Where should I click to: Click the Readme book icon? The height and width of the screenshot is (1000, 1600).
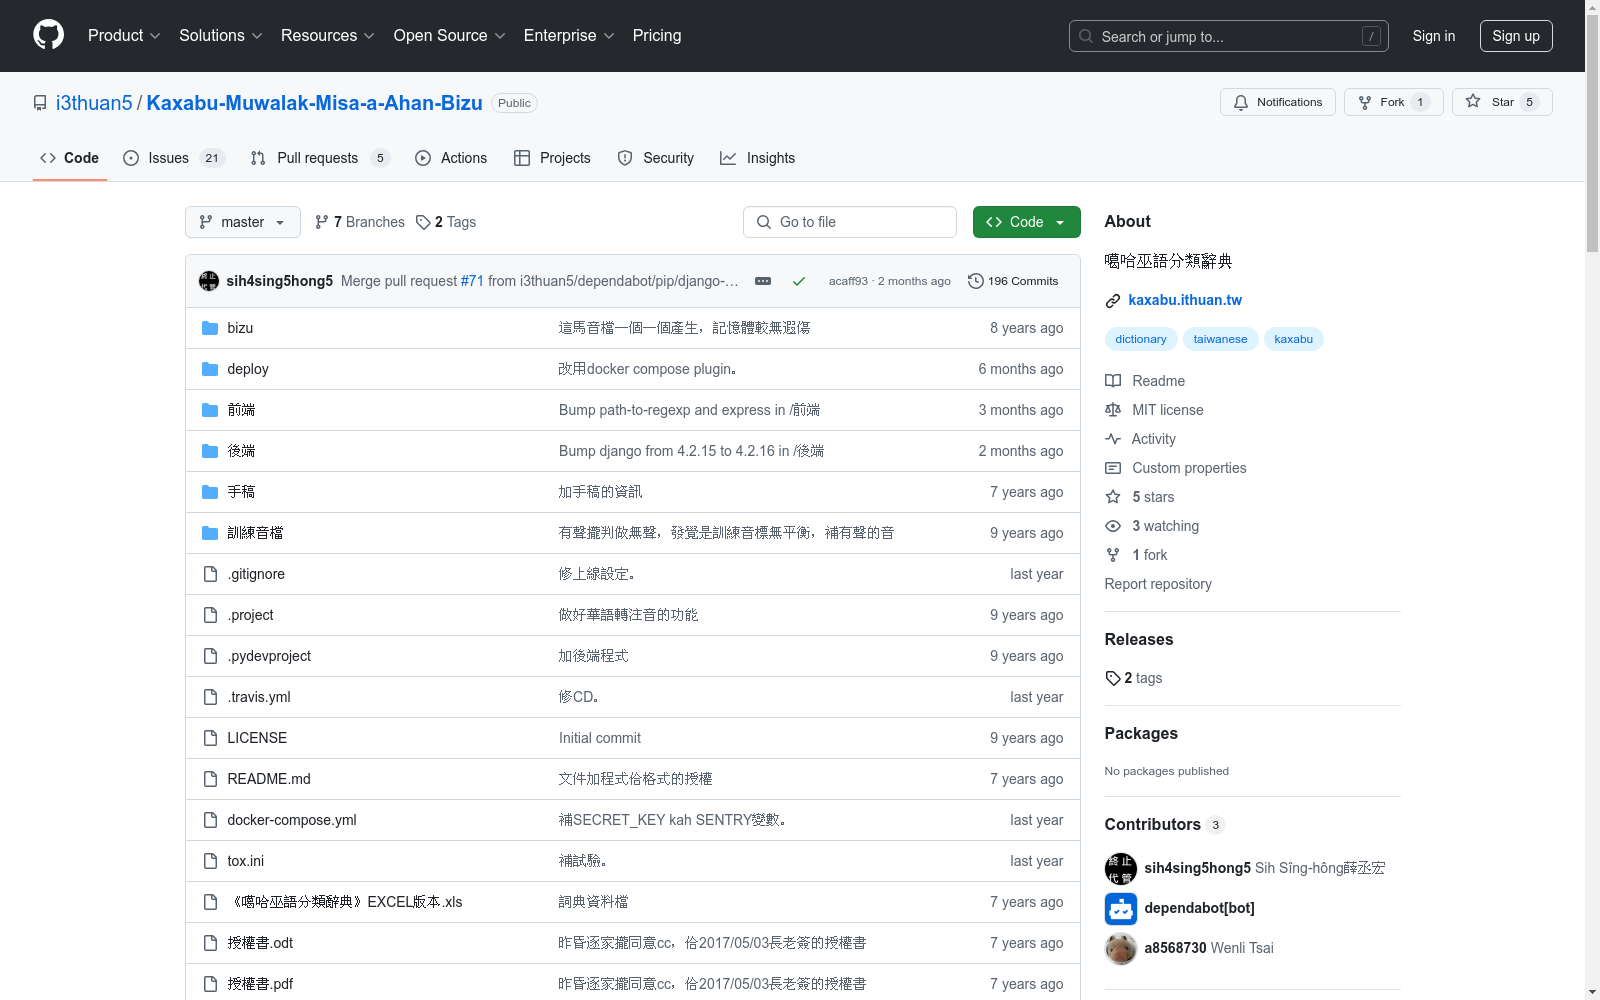click(x=1113, y=381)
